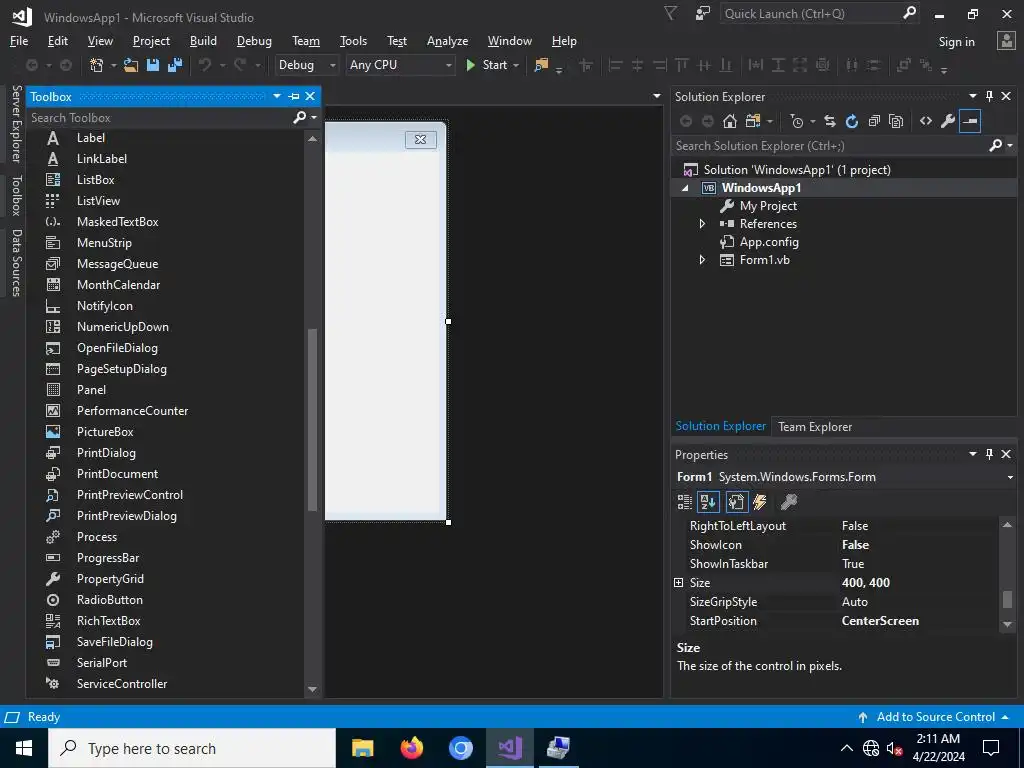Toggle the Properties view button in Properties
1024x768 pixels.
[736, 502]
